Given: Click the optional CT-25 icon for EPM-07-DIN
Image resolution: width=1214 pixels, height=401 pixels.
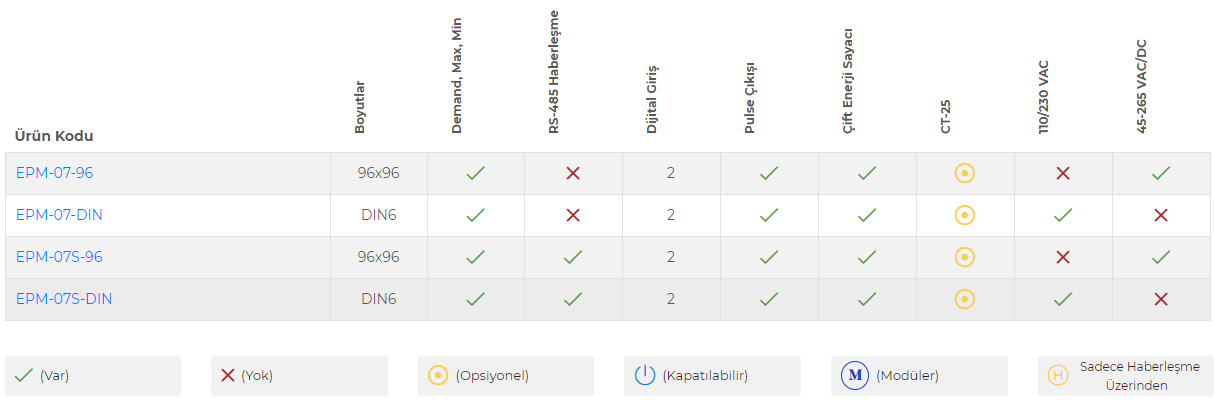Looking at the screenshot, I should click(x=965, y=215).
